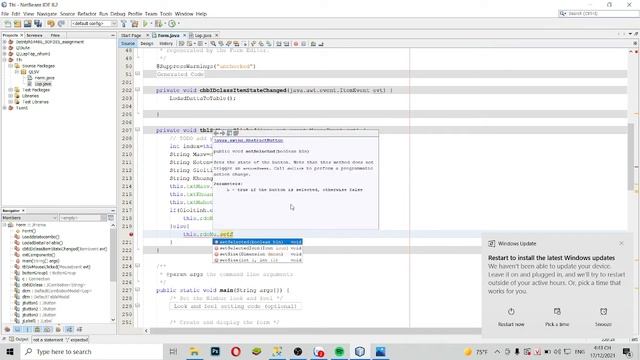The width and height of the screenshot is (640, 360).
Task: Open the File menu
Action: [x=5, y=14]
